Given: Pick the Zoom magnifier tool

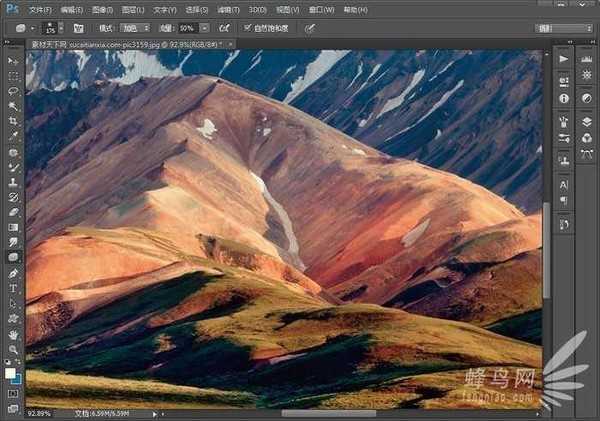Looking at the screenshot, I should click(13, 349).
